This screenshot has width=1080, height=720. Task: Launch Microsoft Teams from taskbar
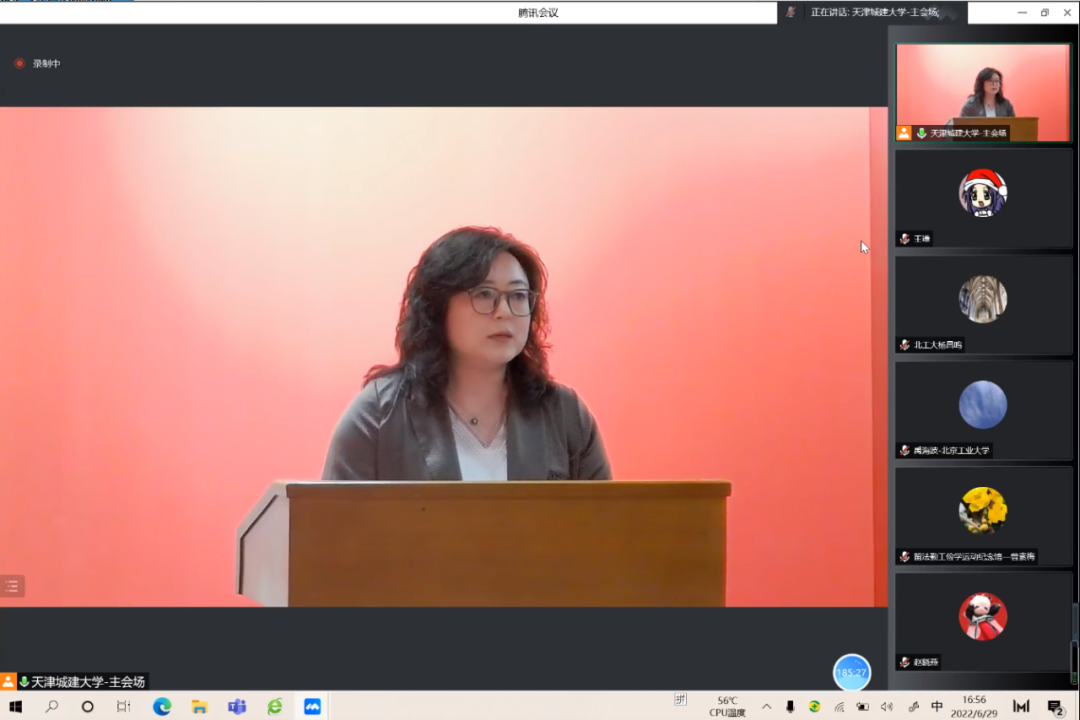coord(237,706)
